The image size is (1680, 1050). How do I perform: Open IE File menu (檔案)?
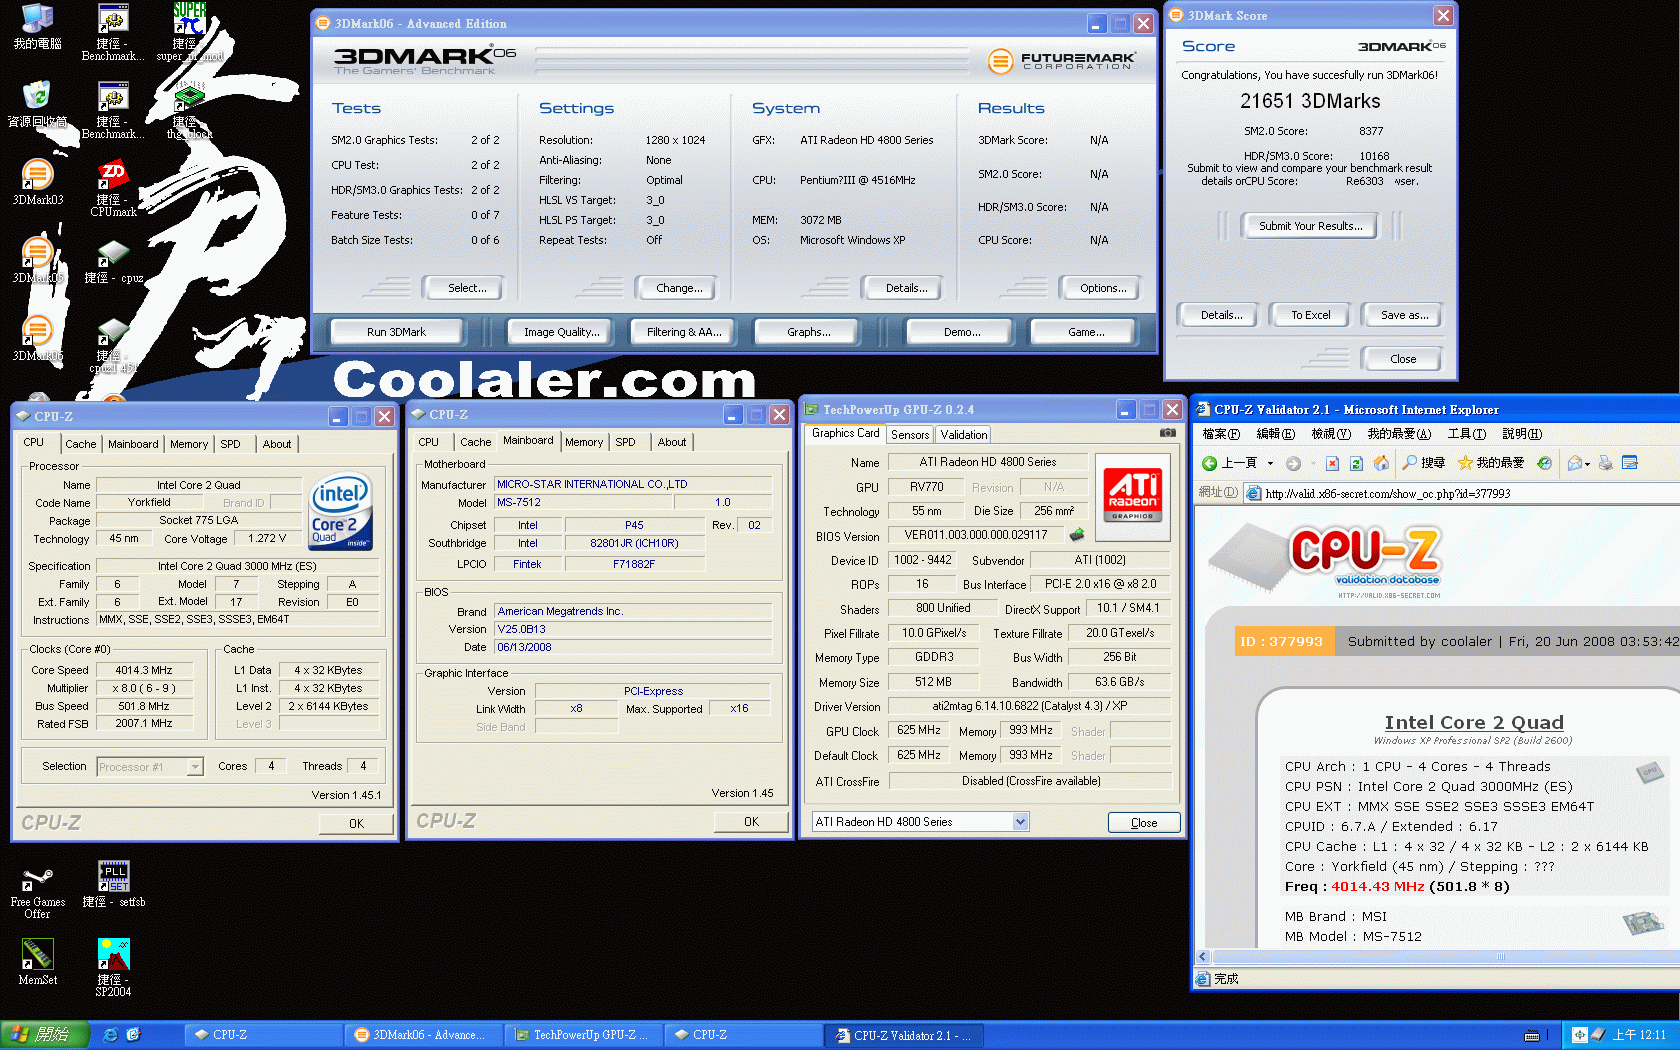(x=1221, y=434)
